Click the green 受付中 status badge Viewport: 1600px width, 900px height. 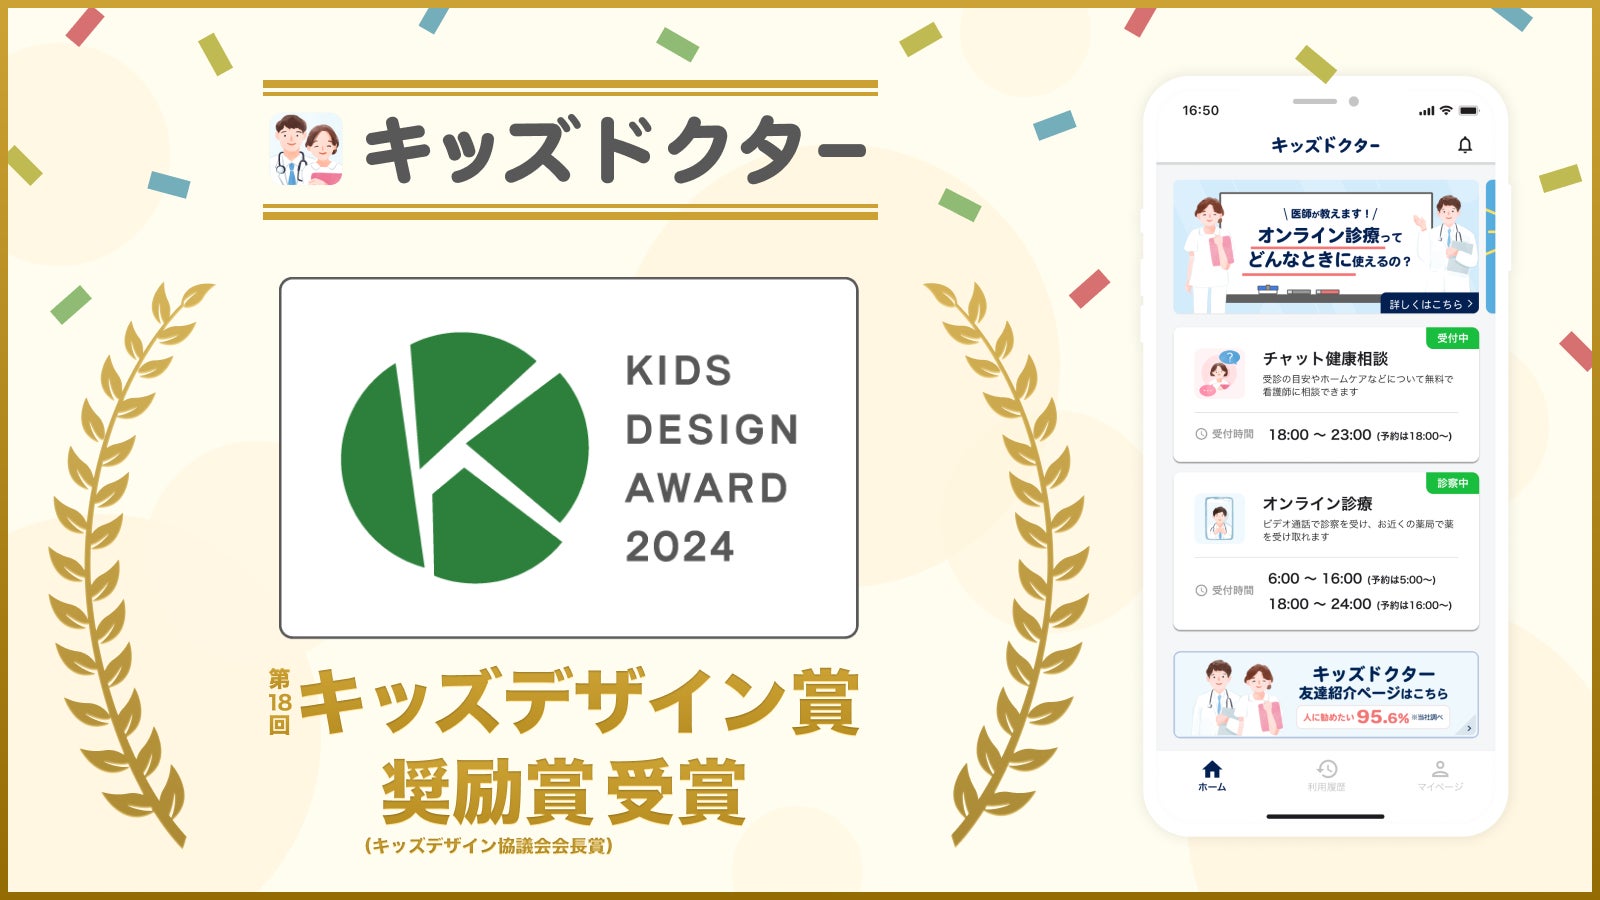(1452, 338)
